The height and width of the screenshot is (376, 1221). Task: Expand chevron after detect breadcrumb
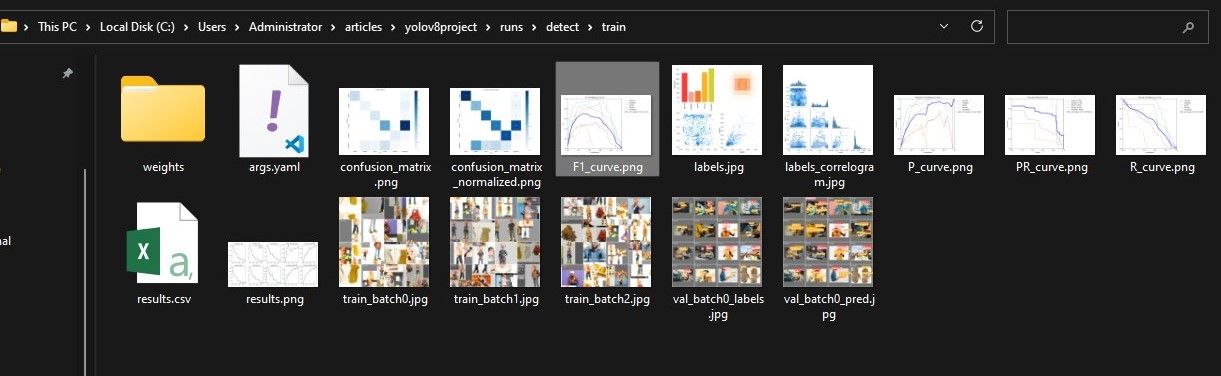click(x=591, y=27)
